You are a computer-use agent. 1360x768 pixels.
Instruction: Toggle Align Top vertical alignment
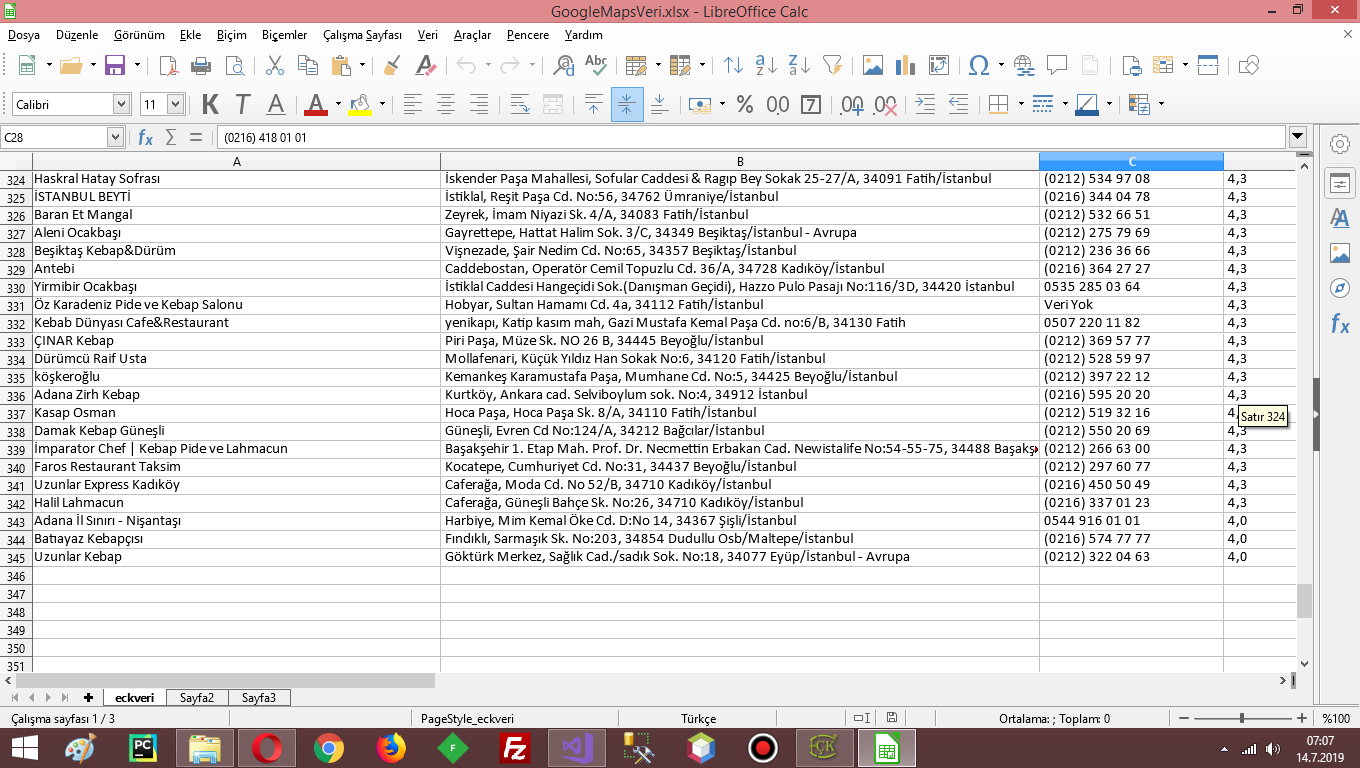(x=594, y=104)
